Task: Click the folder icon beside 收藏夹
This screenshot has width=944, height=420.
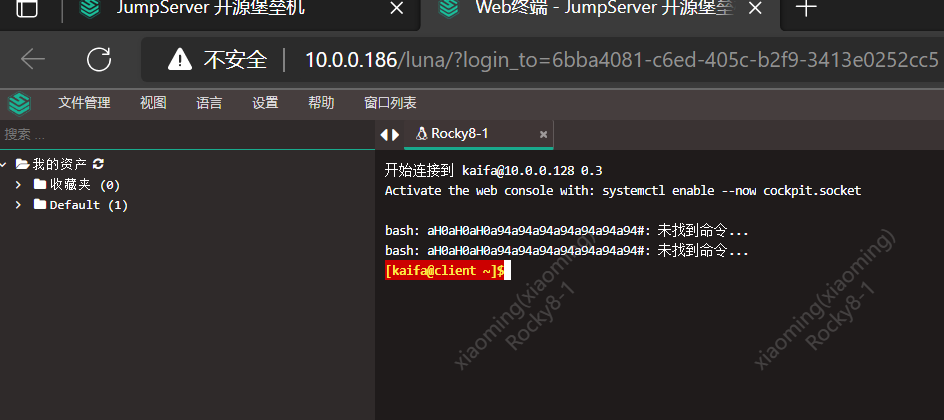Action: pyautogui.click(x=40, y=184)
